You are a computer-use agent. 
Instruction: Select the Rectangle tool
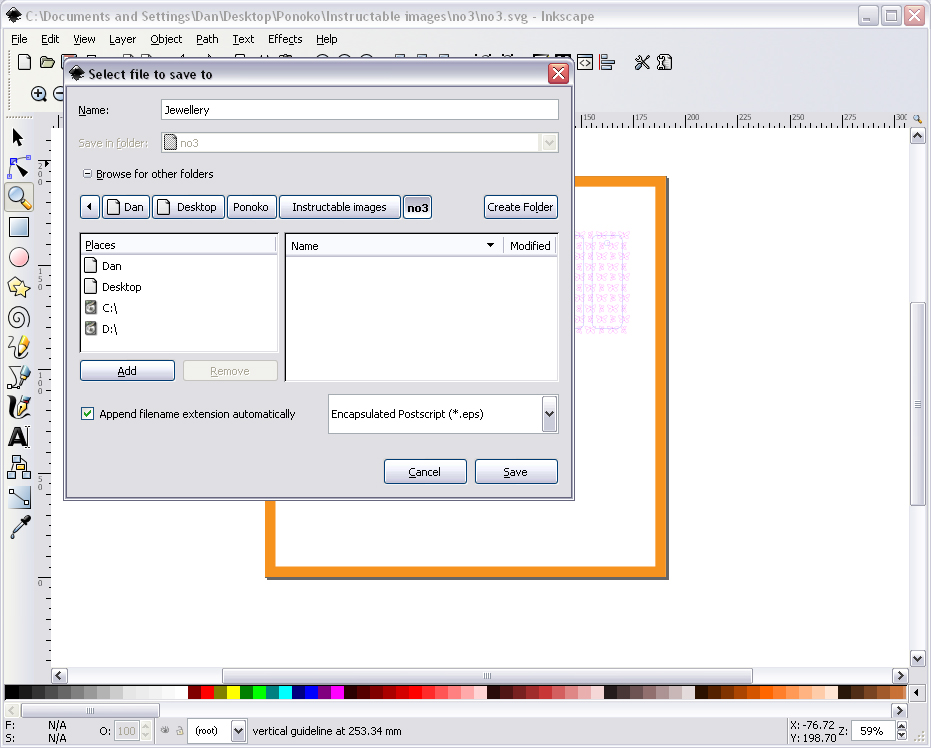pyautogui.click(x=19, y=227)
